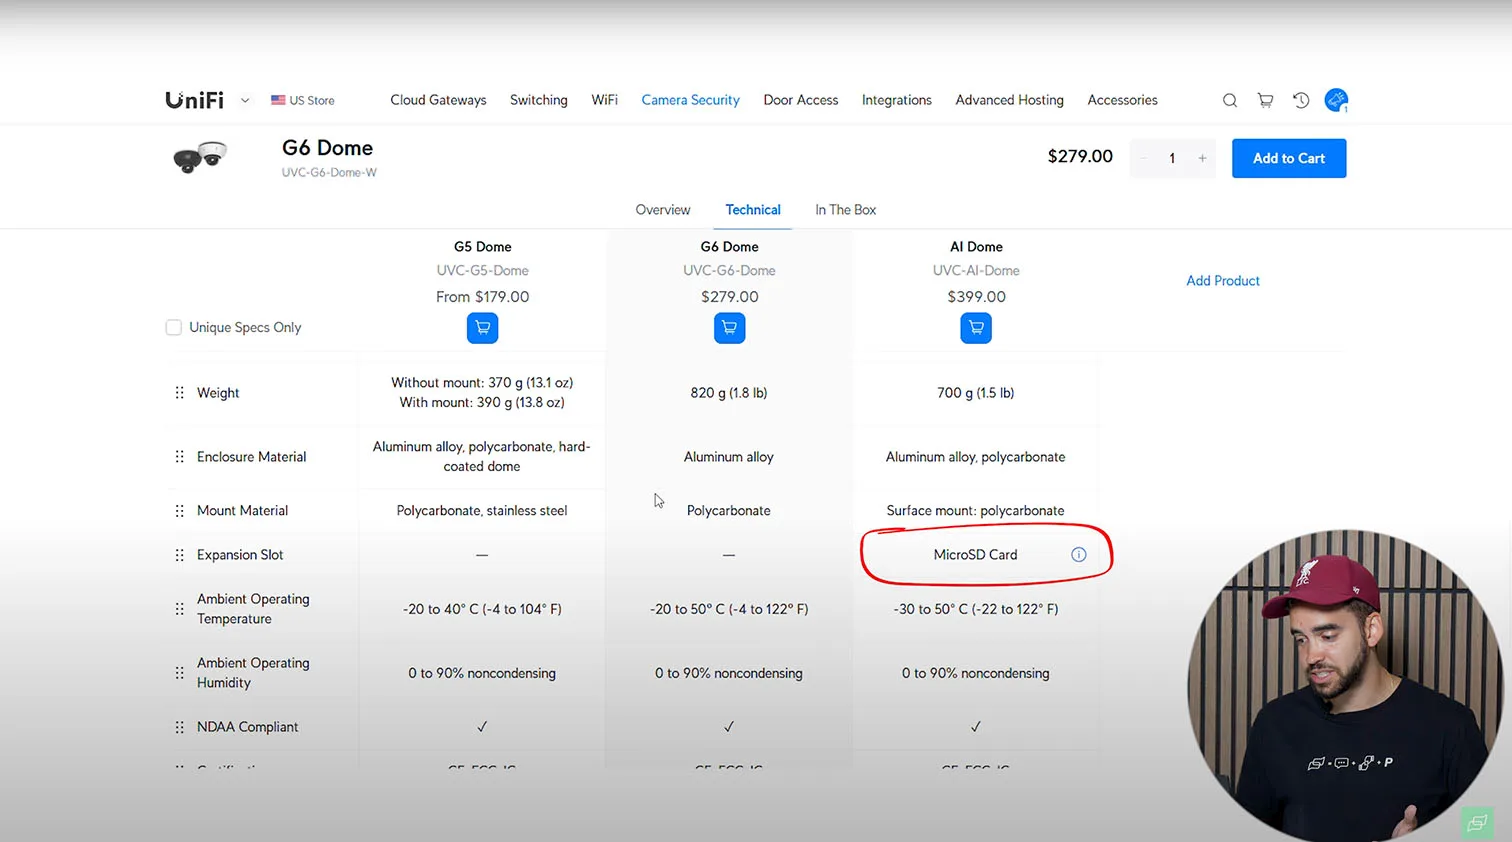Click NDAA Compliant row drag handle
The image size is (1512, 842).
180,727
